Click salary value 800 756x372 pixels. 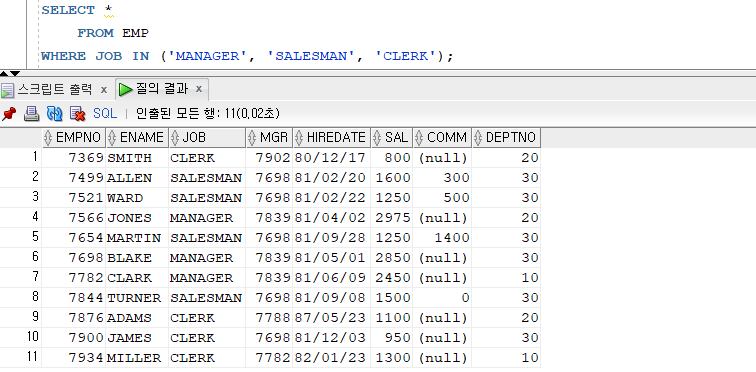click(x=392, y=158)
